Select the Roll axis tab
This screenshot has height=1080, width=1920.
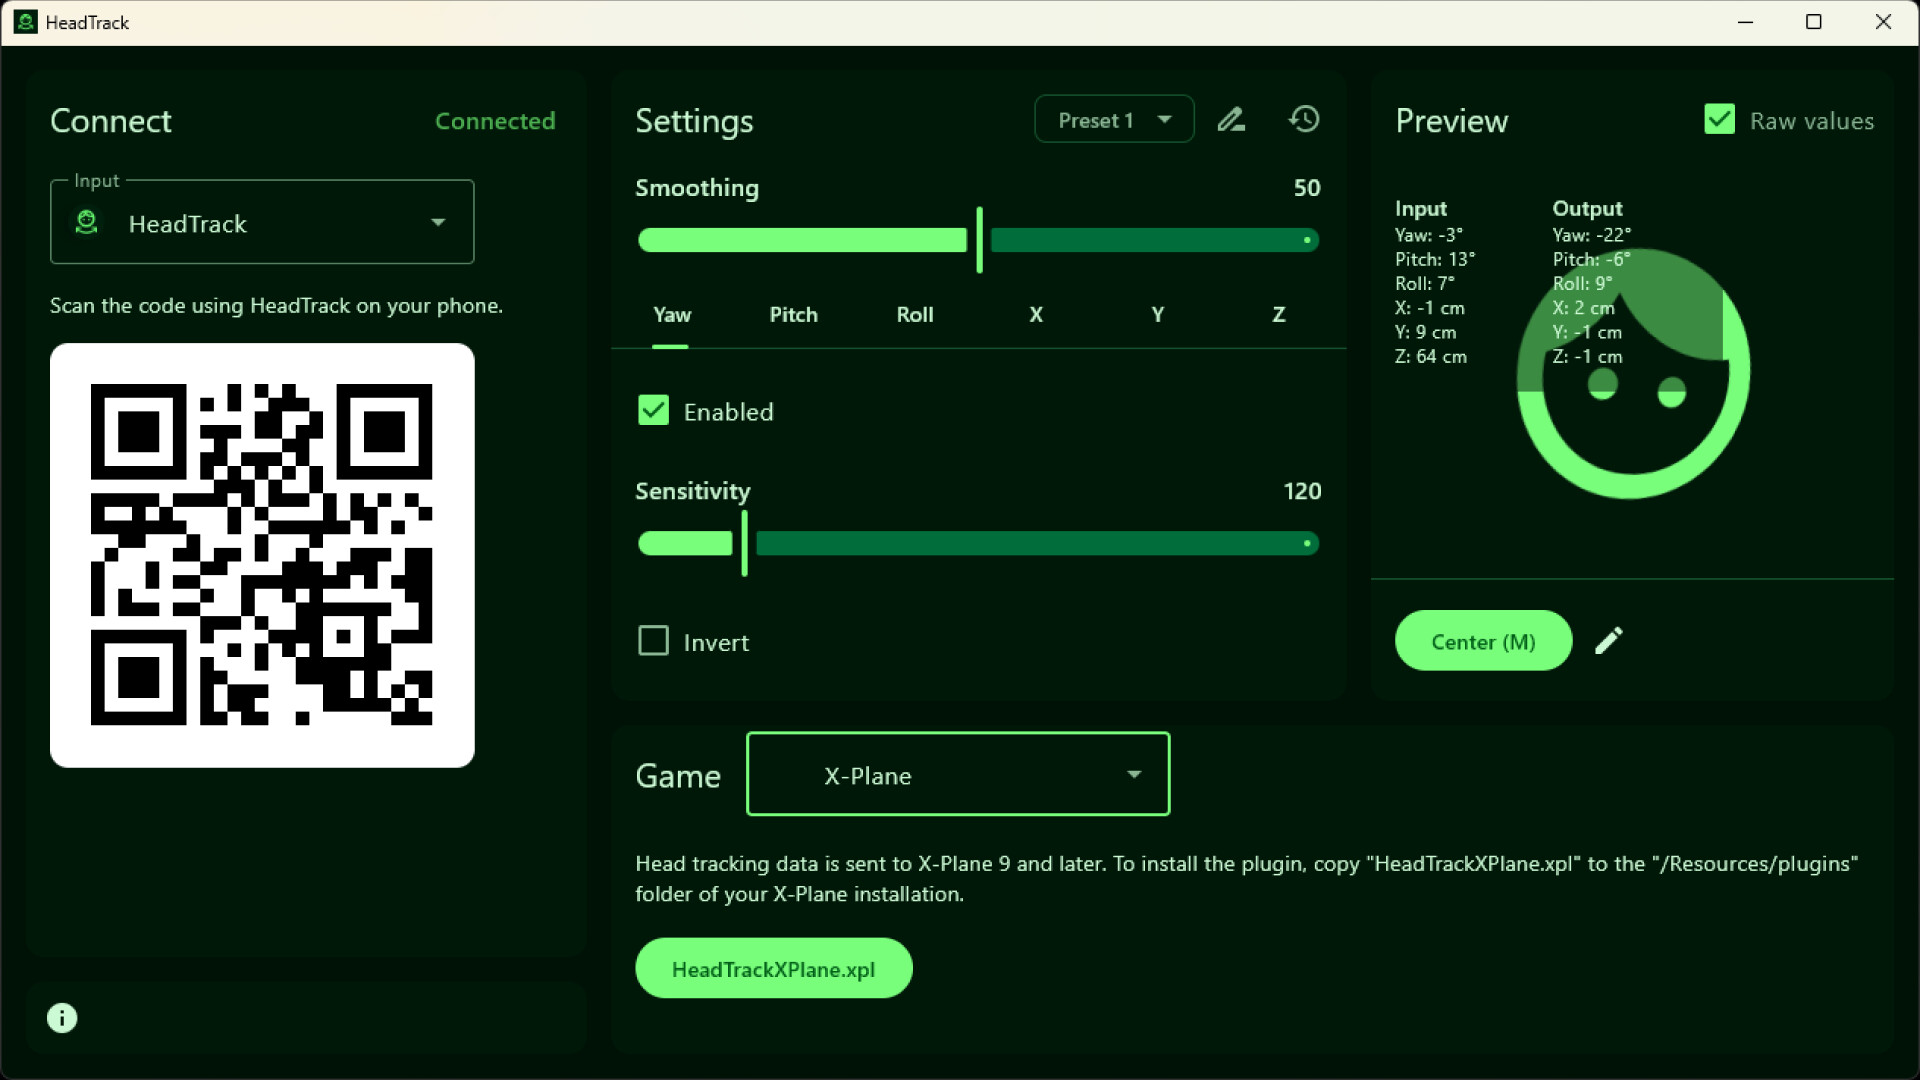click(x=914, y=314)
